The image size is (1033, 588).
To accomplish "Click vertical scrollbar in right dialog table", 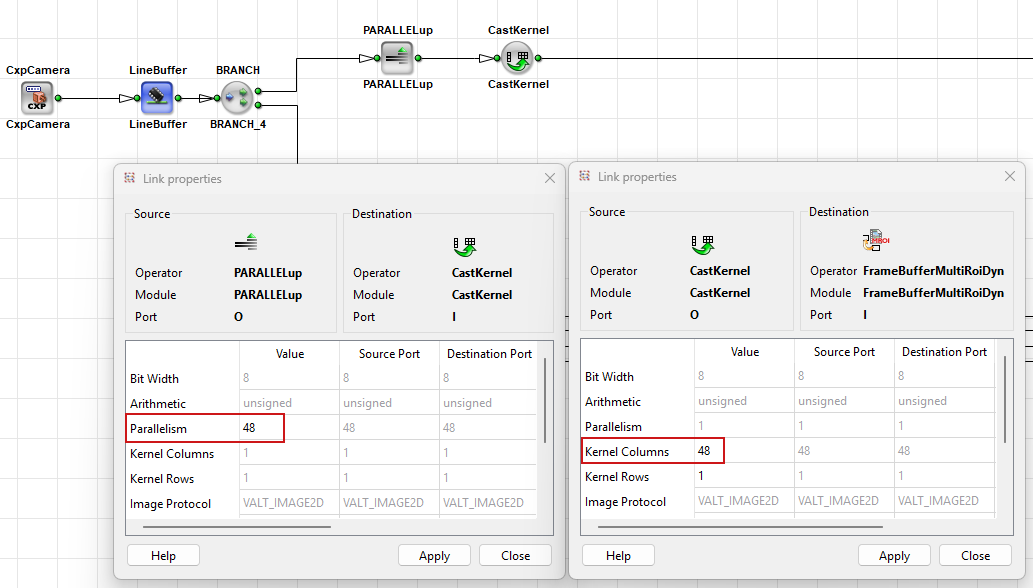I will (1005, 399).
